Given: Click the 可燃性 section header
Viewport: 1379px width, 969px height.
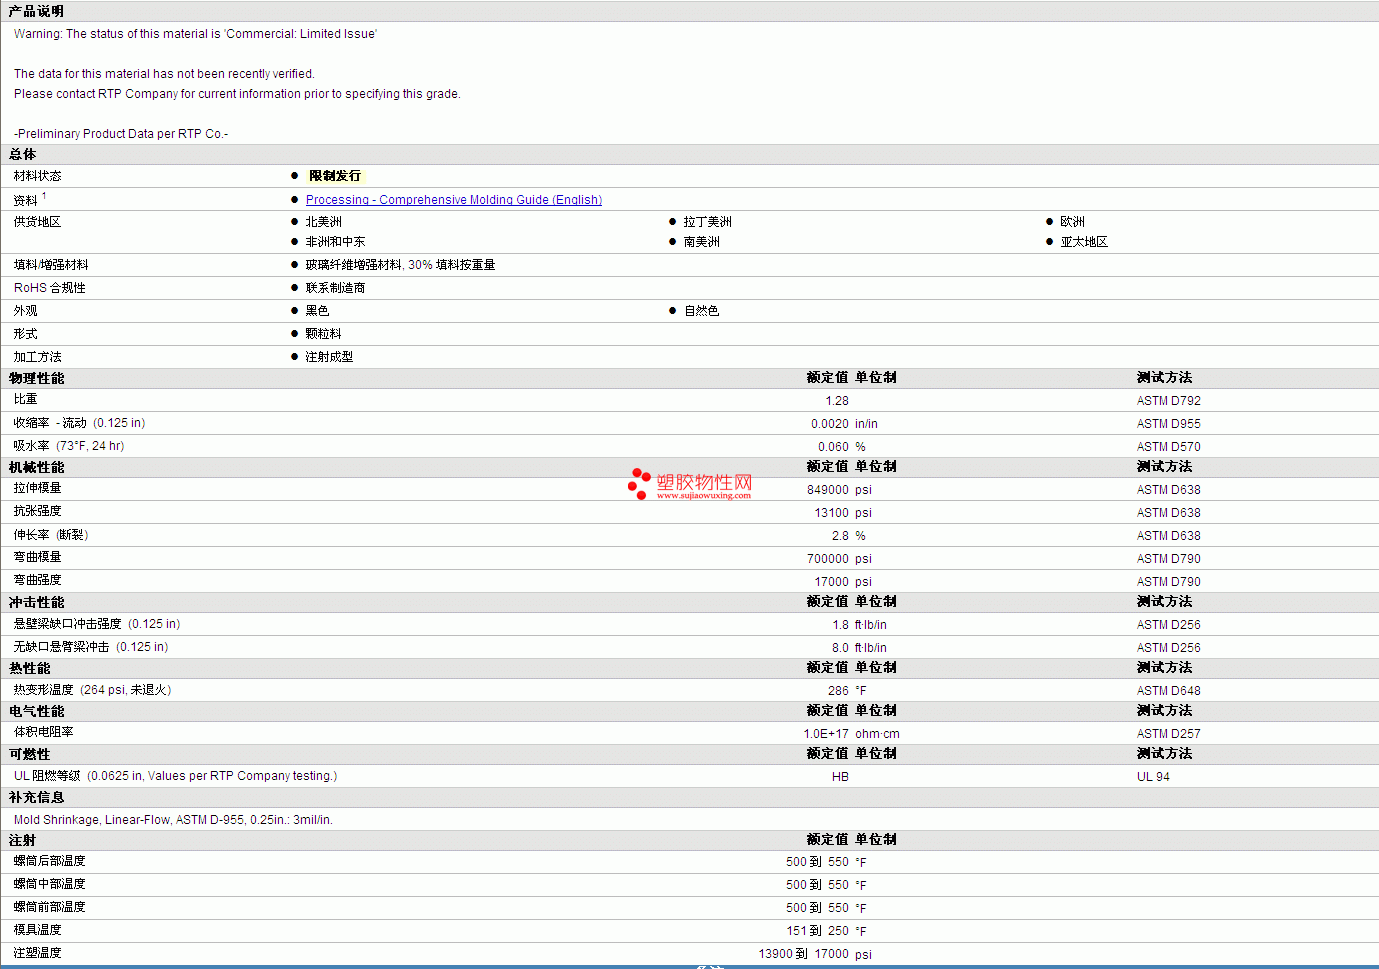Looking at the screenshot, I should click(x=30, y=754).
